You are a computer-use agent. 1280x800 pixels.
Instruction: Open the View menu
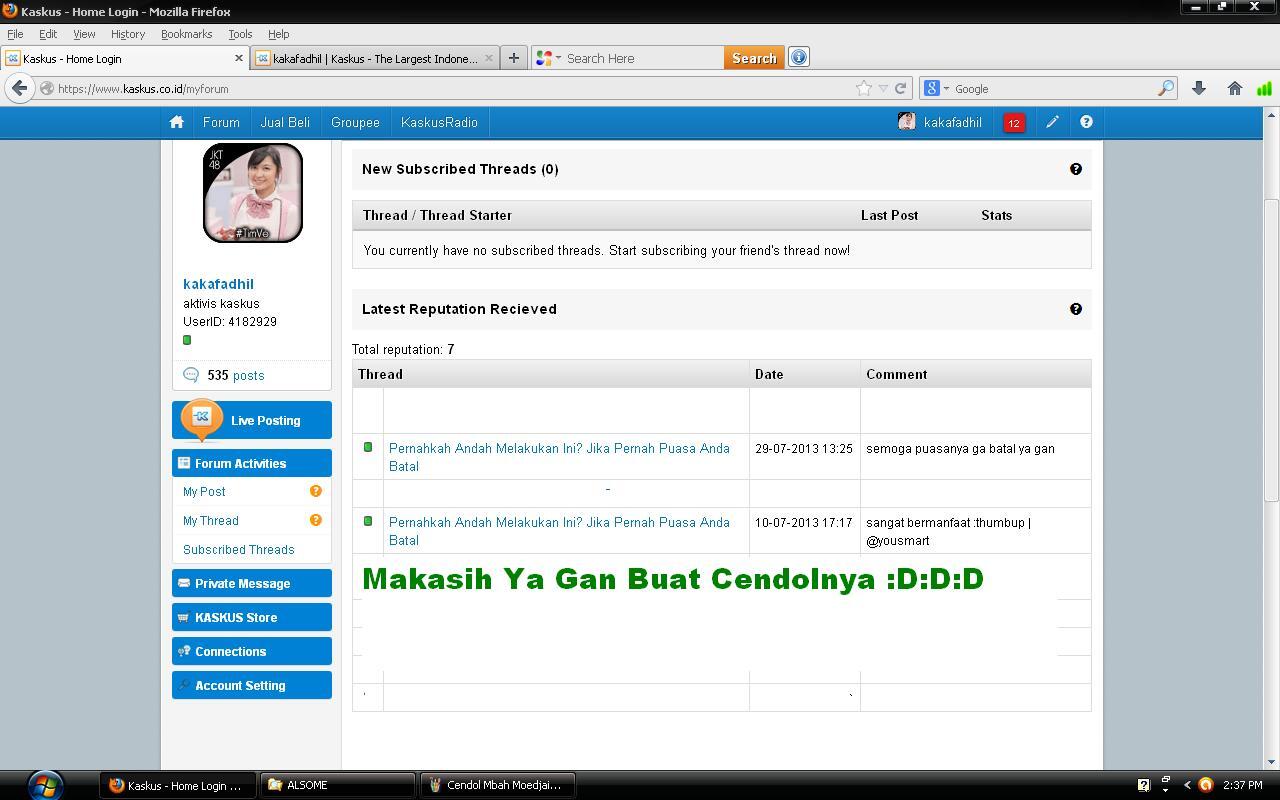pyautogui.click(x=84, y=34)
